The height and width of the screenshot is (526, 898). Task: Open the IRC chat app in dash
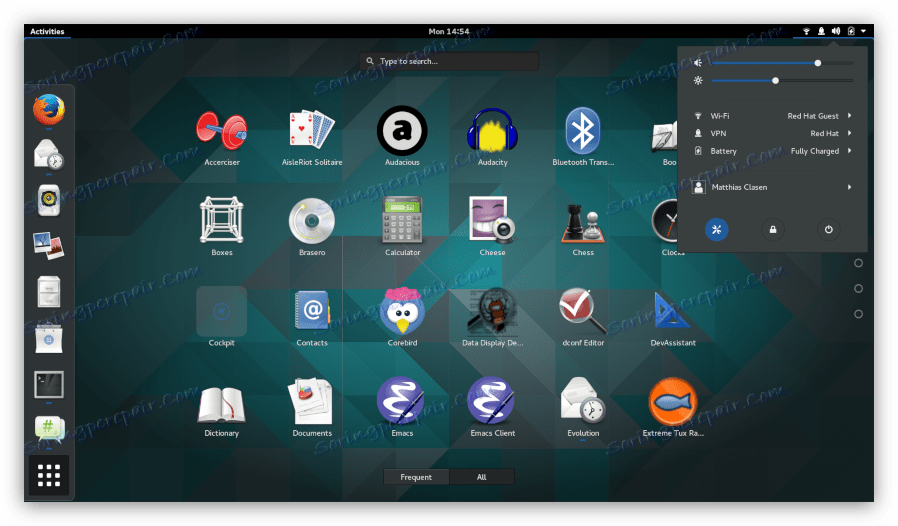49,431
